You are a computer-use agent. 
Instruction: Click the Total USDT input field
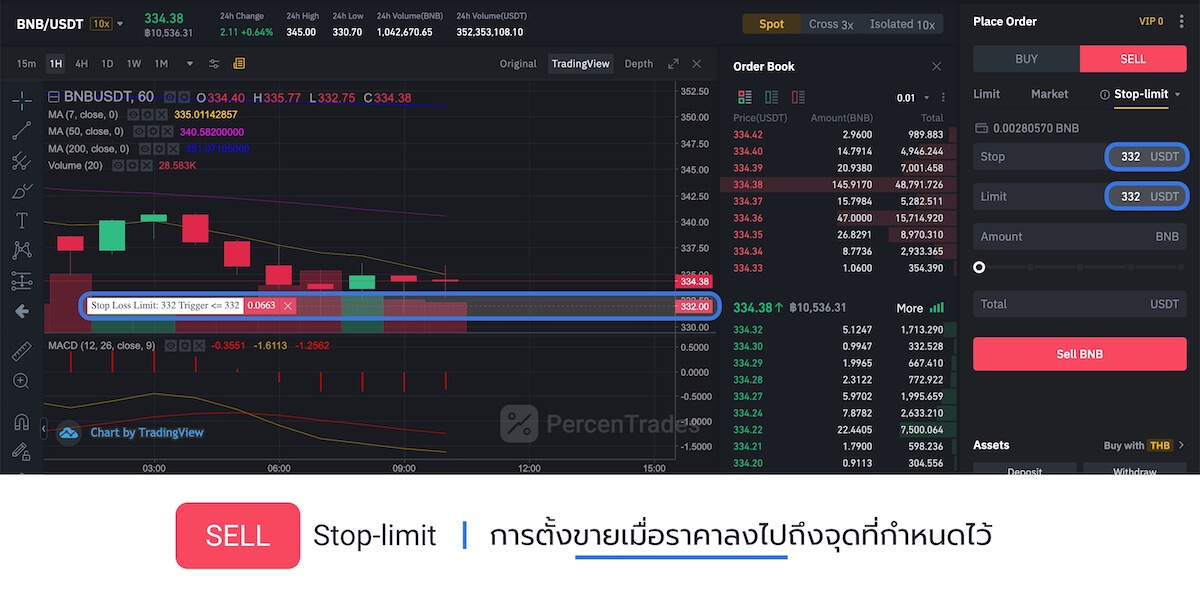(1080, 304)
